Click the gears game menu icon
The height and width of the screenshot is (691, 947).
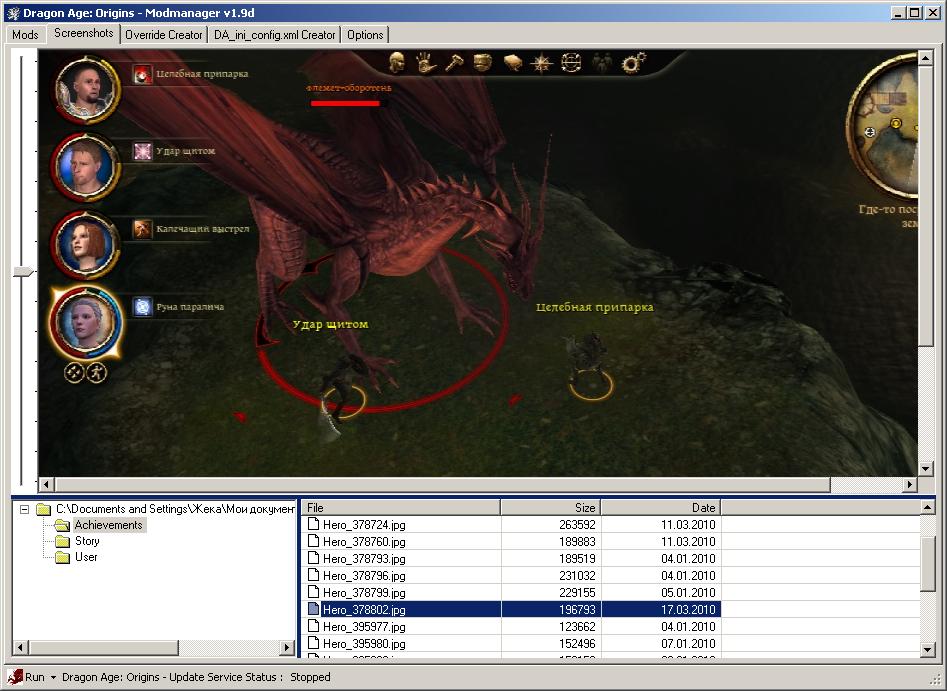[x=634, y=62]
